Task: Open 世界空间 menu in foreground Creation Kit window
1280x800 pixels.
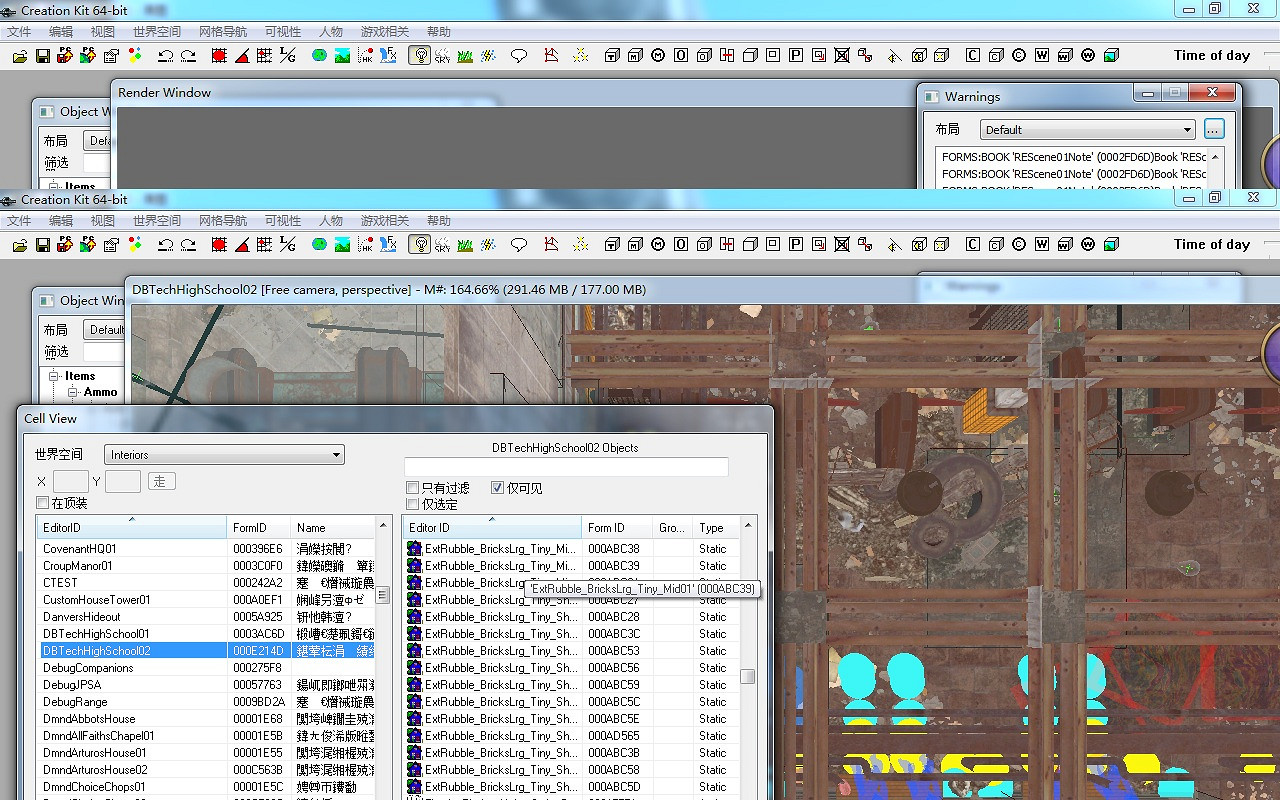Action: [x=157, y=221]
